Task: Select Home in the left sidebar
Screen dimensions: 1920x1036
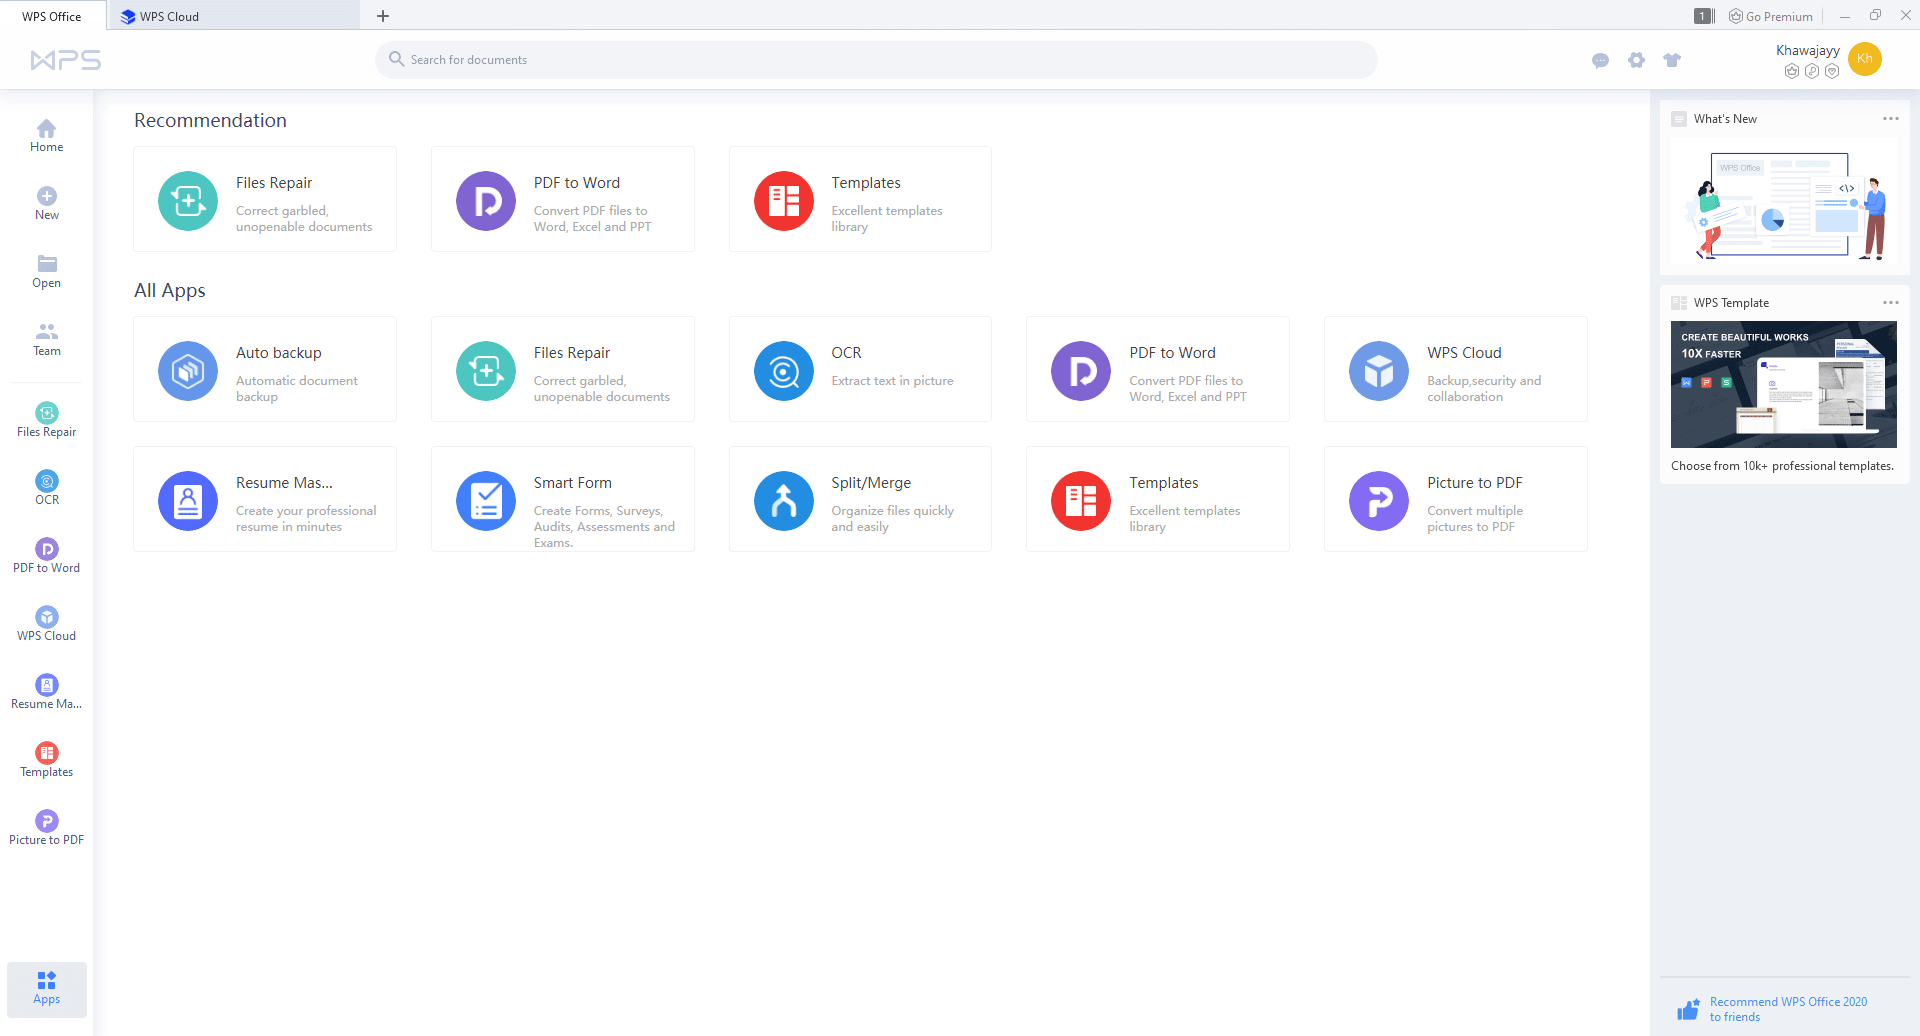Action: point(47,136)
